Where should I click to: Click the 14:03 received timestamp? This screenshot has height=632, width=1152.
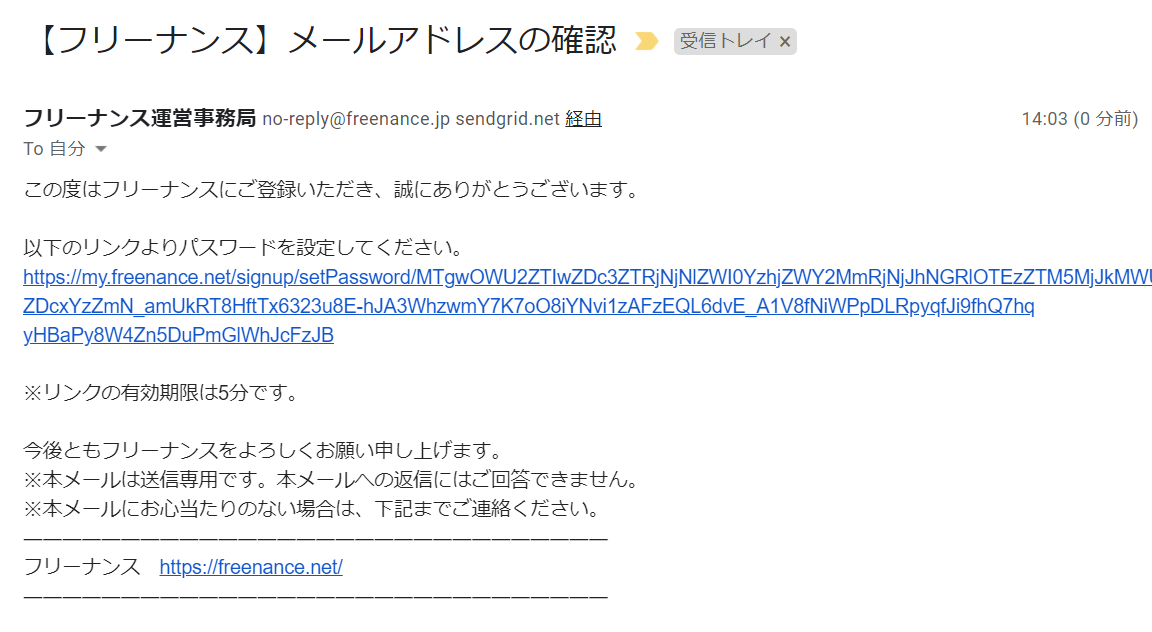tap(1079, 119)
